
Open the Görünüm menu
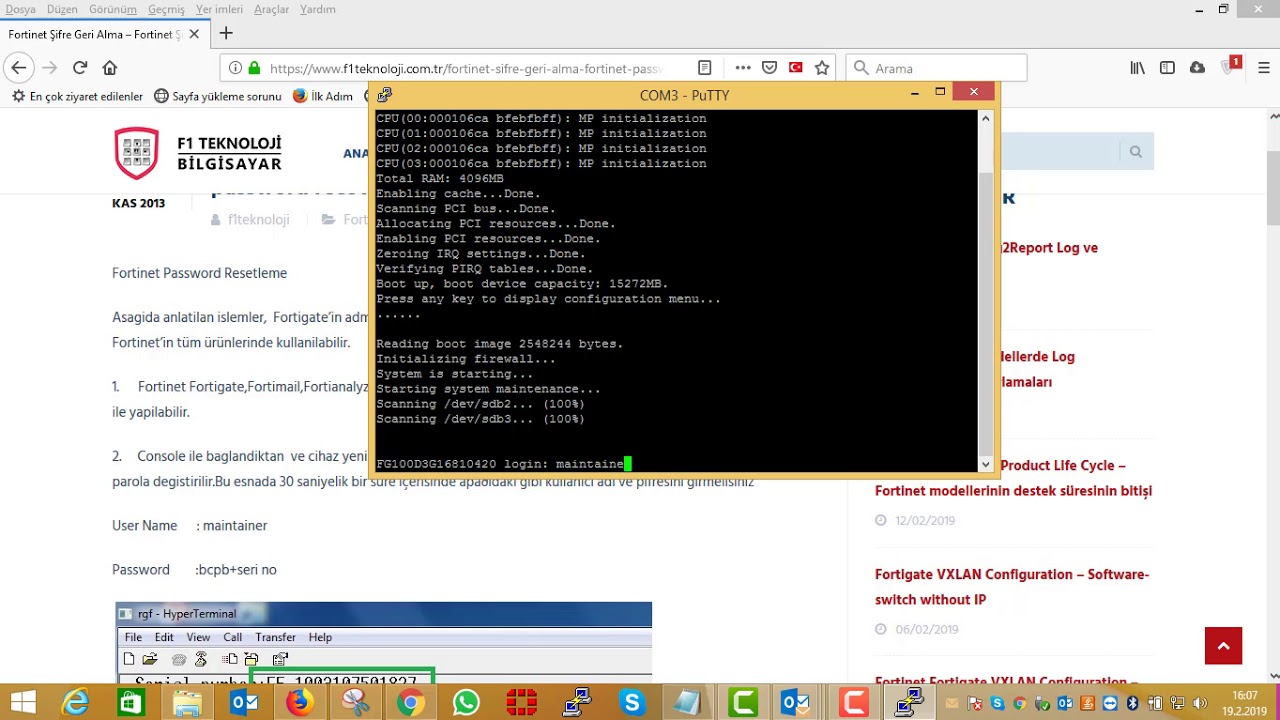[112, 9]
